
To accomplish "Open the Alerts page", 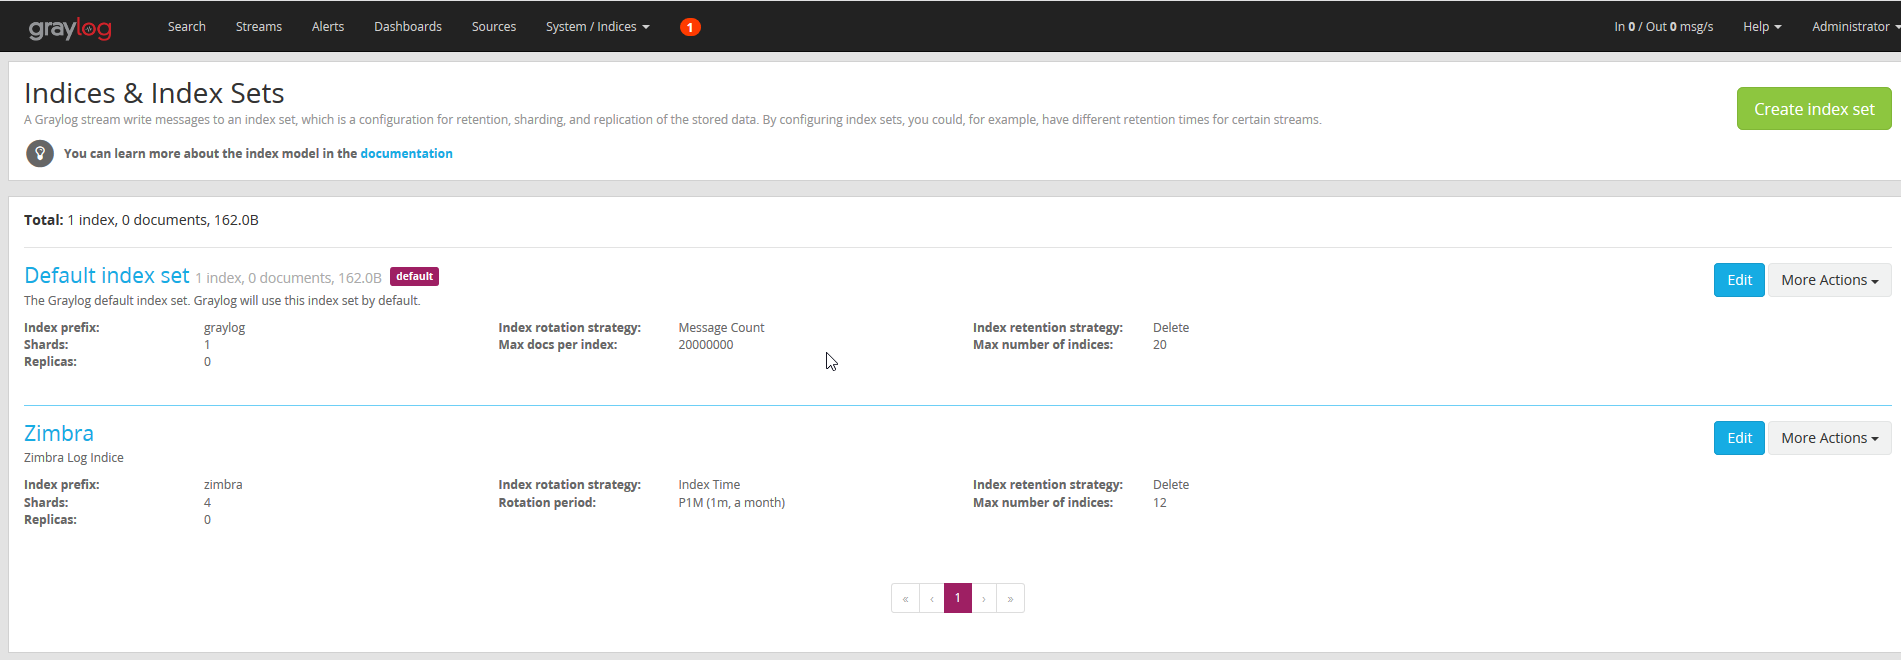I will click(x=328, y=27).
